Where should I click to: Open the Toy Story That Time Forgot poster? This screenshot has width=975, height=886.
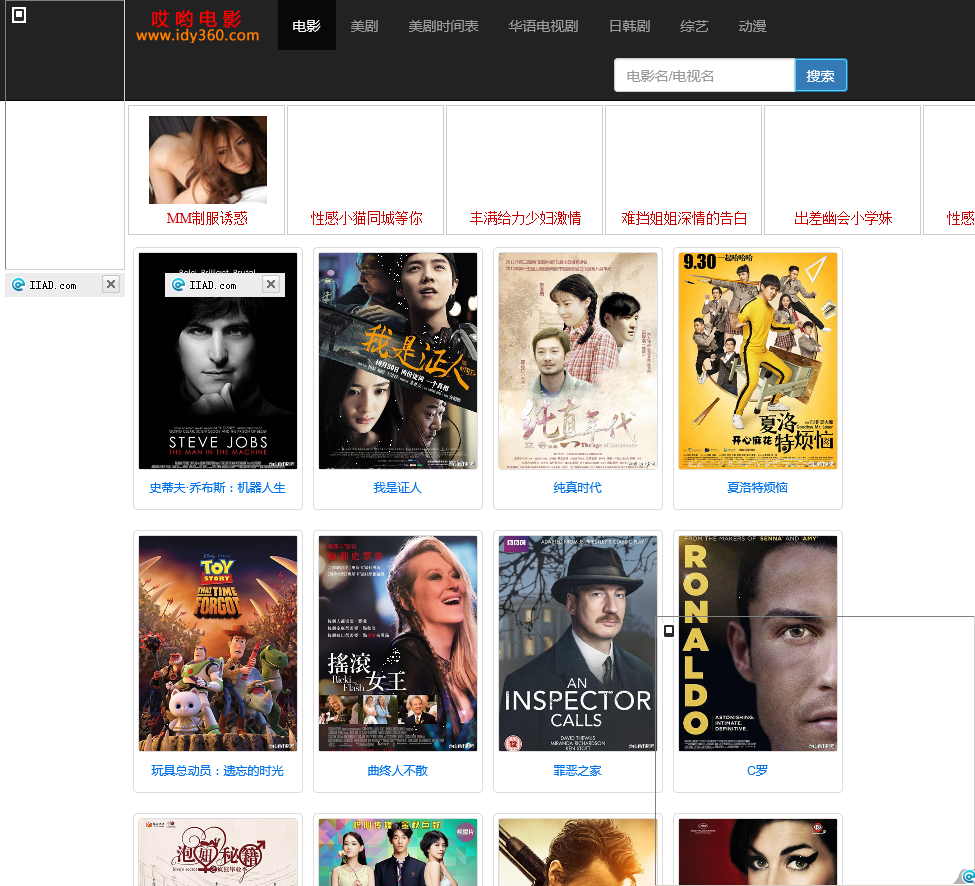click(218, 644)
